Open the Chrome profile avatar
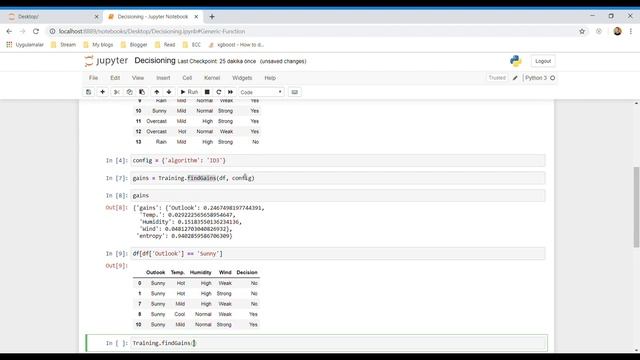 [617, 31]
